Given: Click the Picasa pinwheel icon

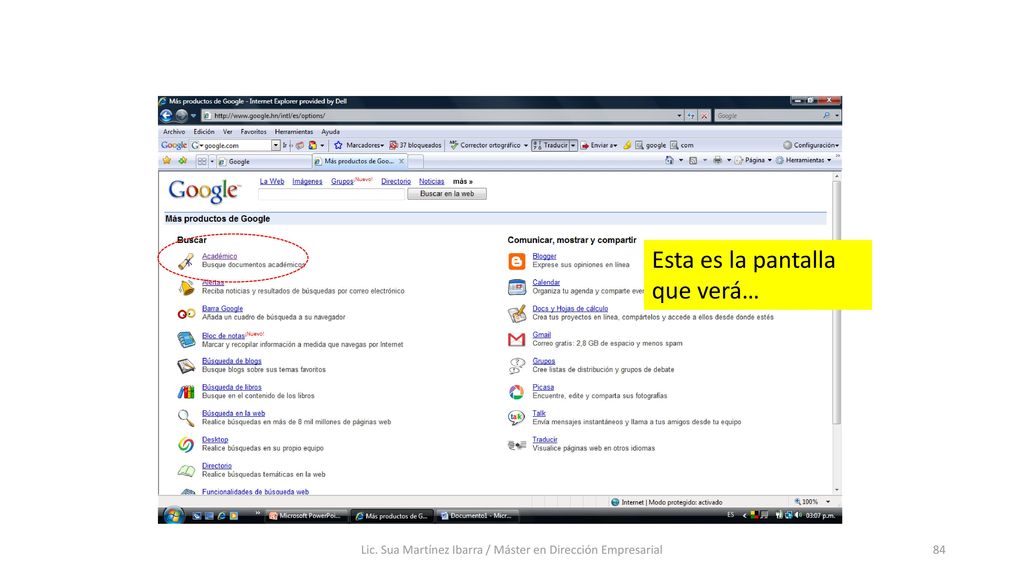Looking at the screenshot, I should (517, 392).
